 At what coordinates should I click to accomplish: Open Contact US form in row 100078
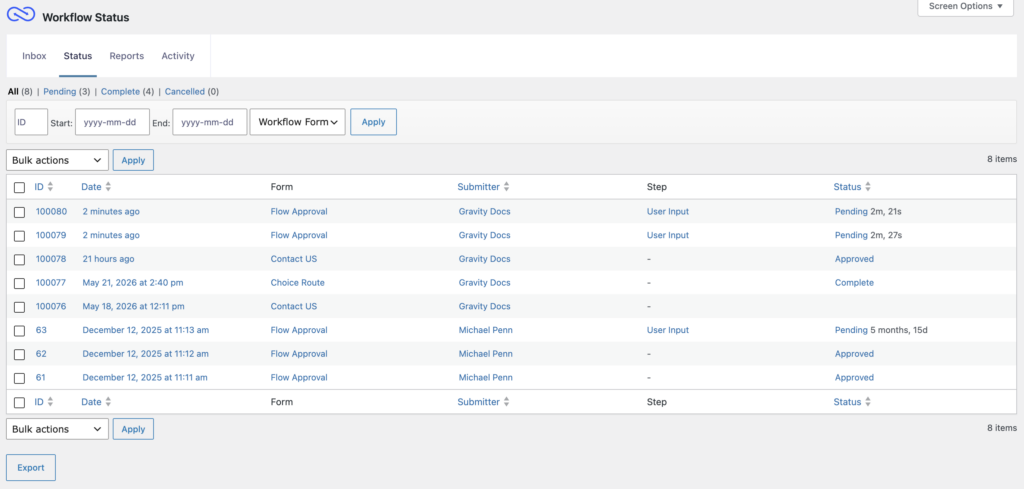[x=294, y=259]
